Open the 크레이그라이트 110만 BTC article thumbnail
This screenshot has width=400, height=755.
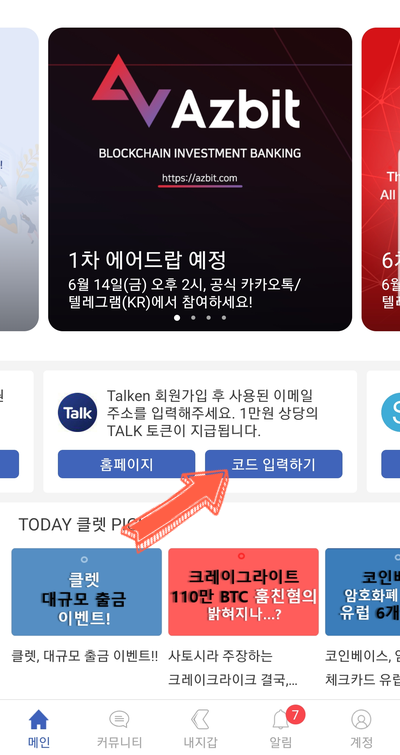243,592
